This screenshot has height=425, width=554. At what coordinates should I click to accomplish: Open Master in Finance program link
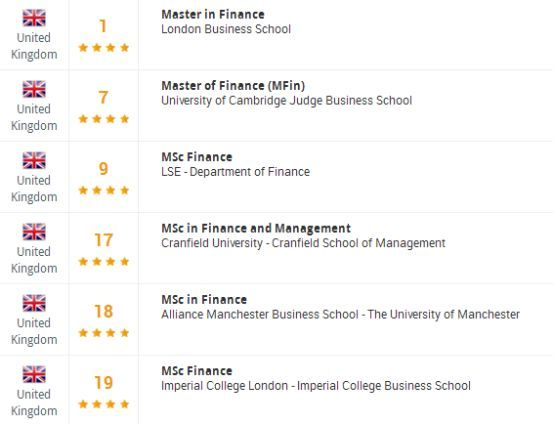(x=213, y=14)
